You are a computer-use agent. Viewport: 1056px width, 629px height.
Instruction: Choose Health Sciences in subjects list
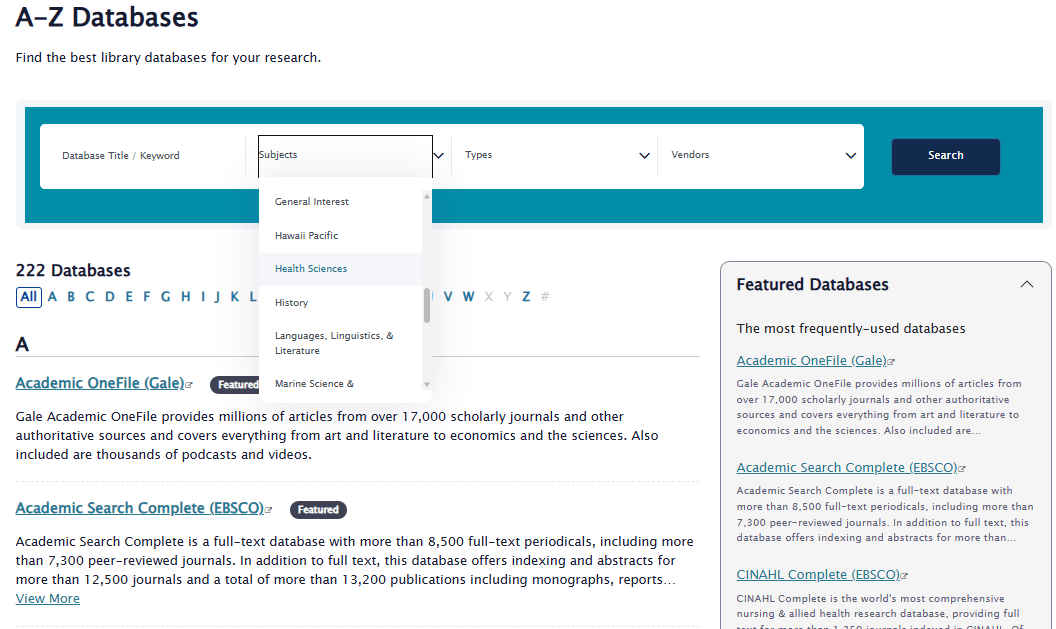click(x=341, y=269)
